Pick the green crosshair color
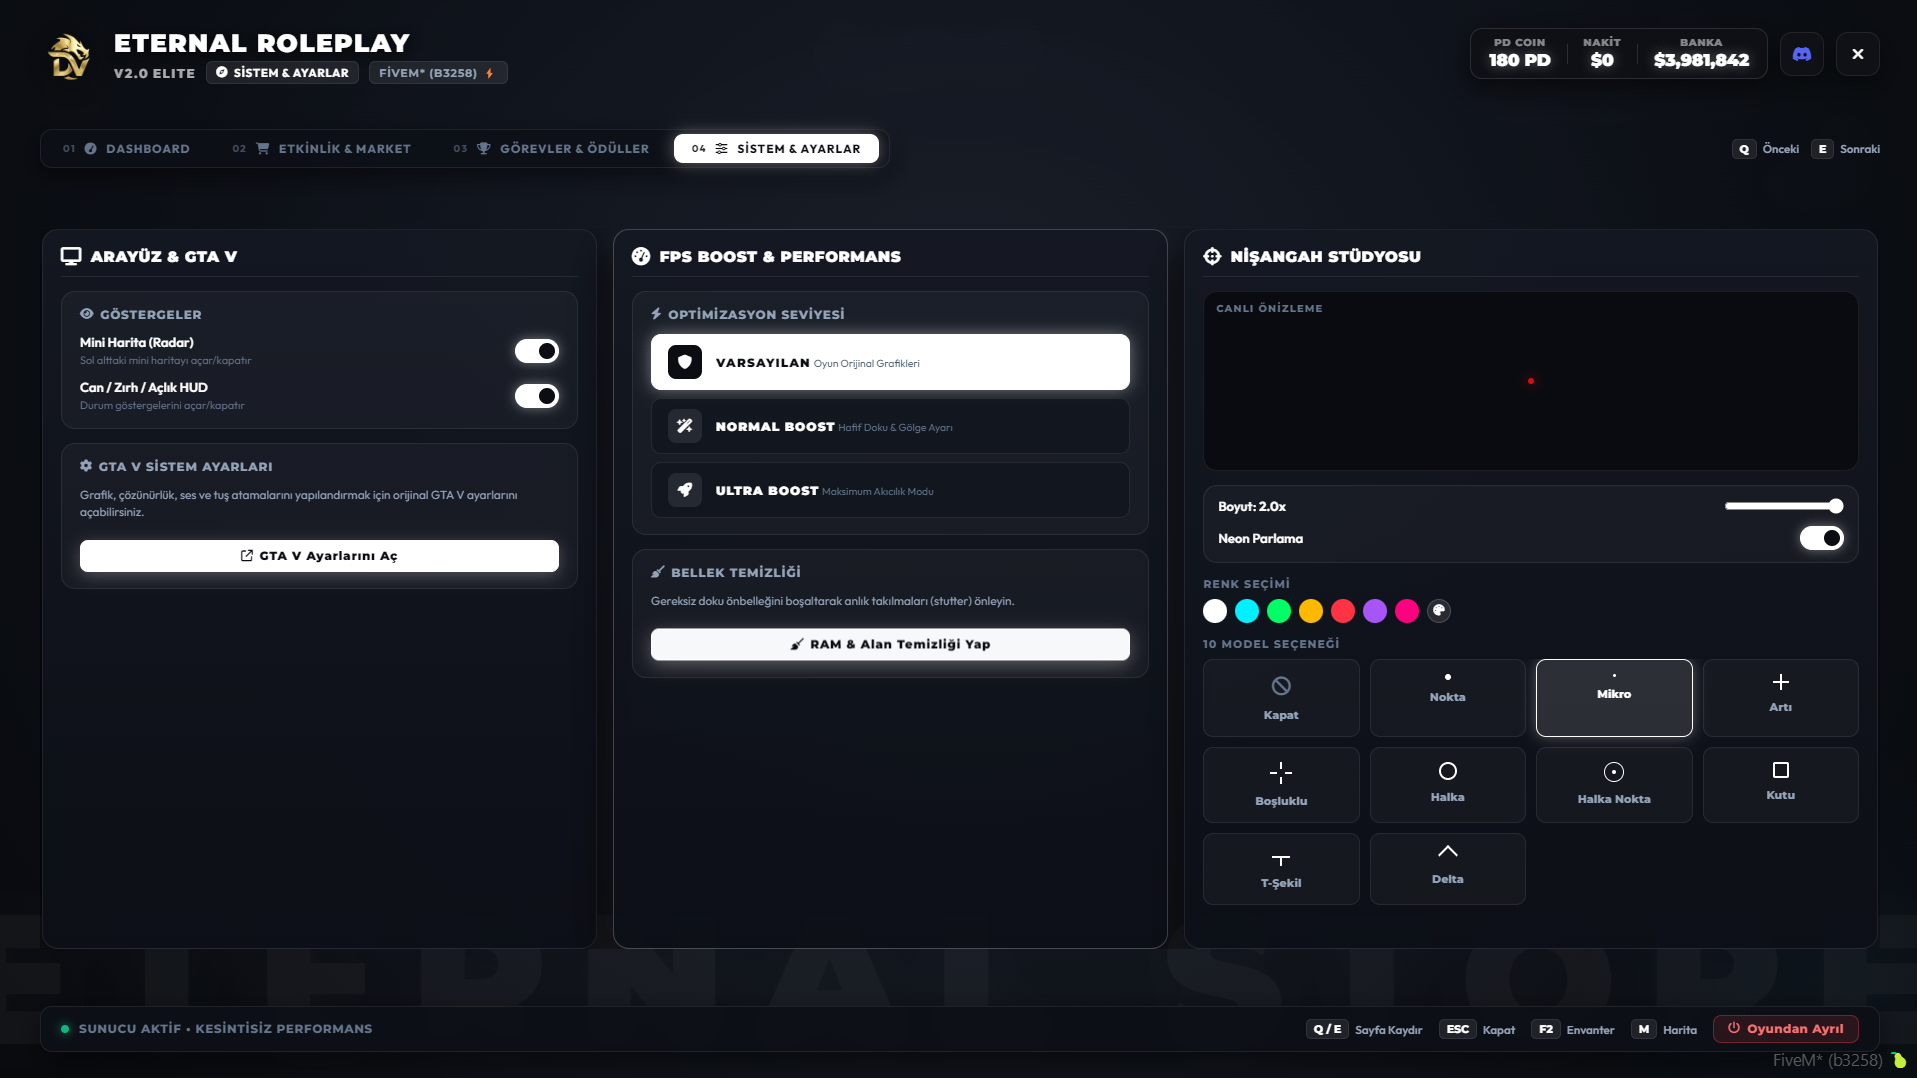 pyautogui.click(x=1278, y=611)
